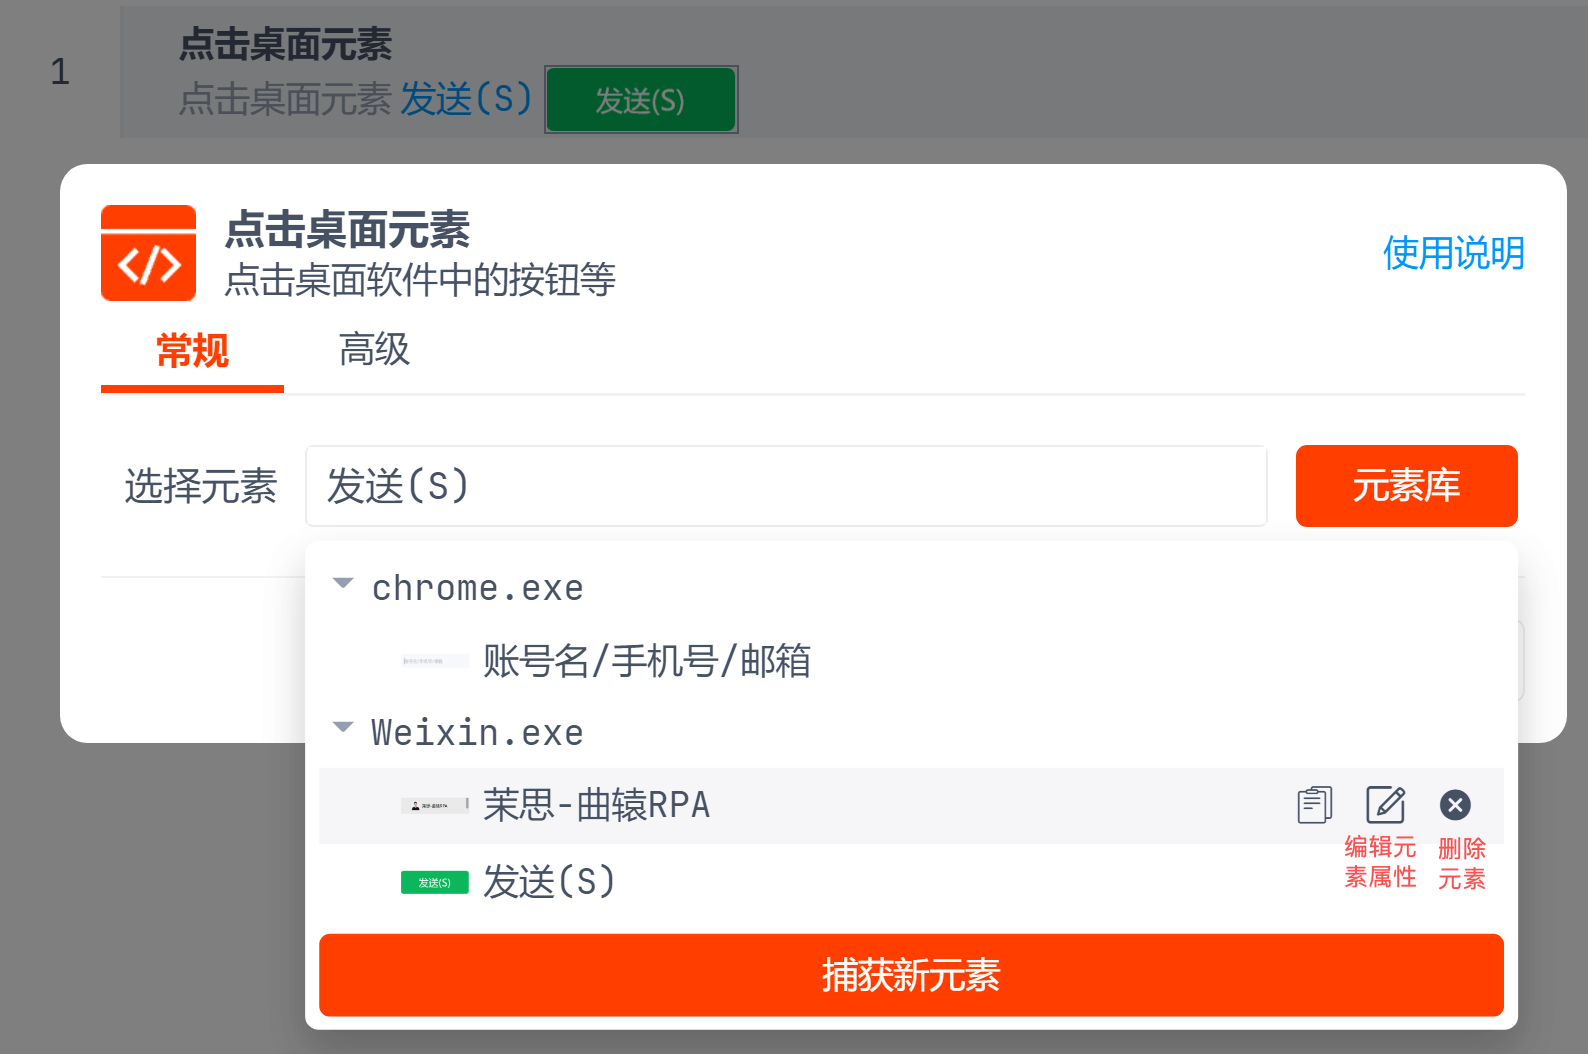1588x1054 pixels.
Task: Collapse the Weixin.exe group arrow
Action: point(343,728)
